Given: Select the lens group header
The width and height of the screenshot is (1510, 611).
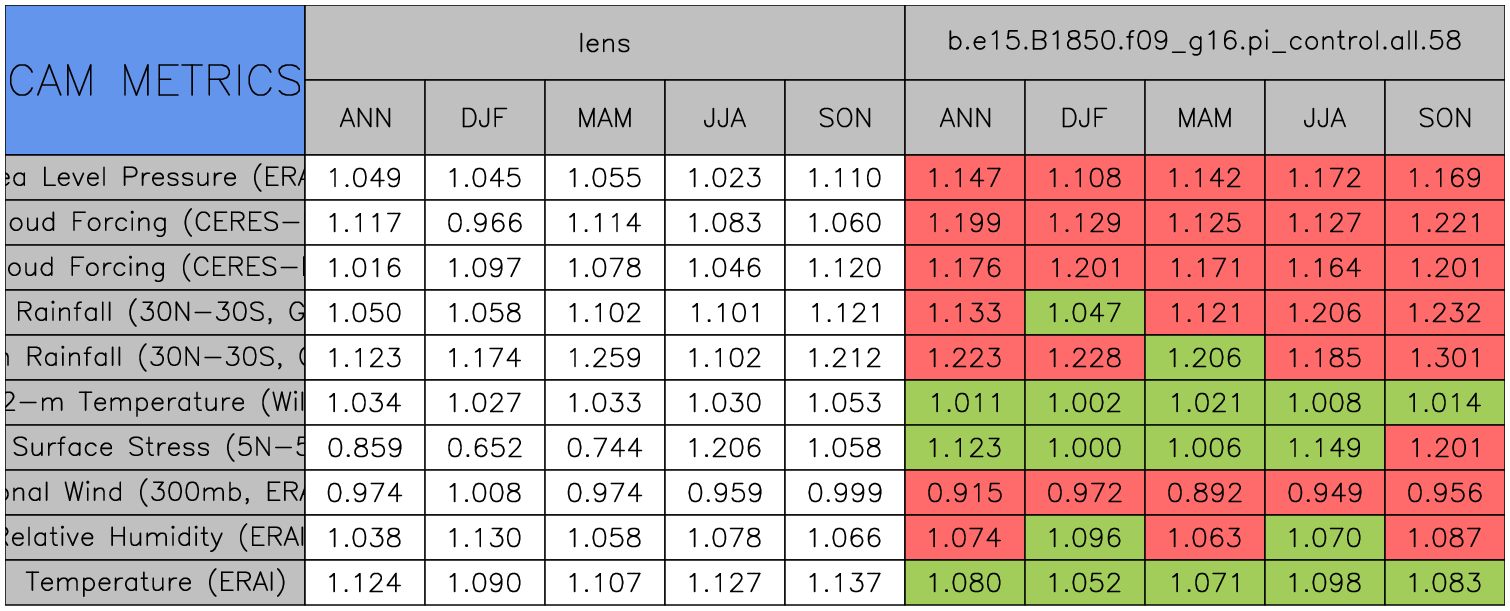Looking at the screenshot, I should (604, 43).
